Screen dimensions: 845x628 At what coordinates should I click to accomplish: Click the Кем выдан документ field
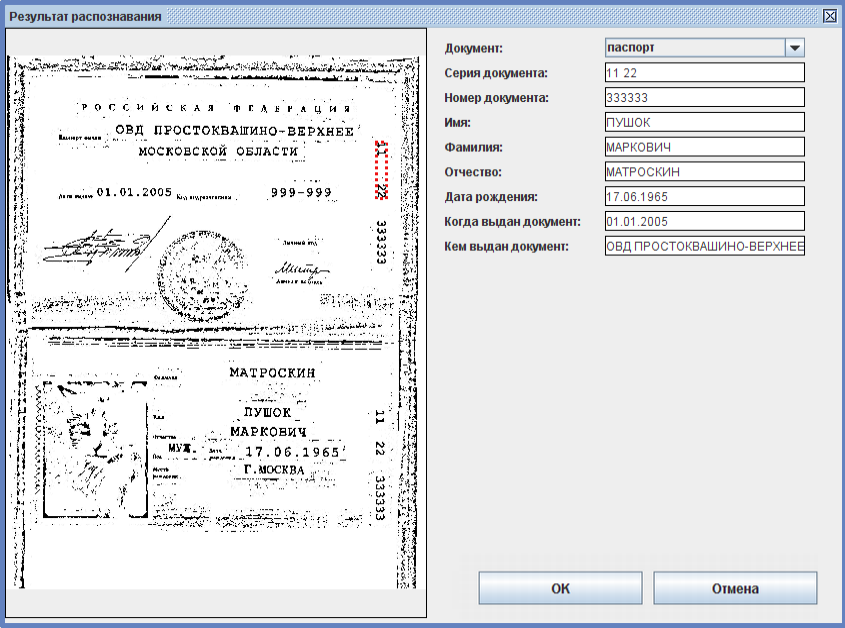704,246
